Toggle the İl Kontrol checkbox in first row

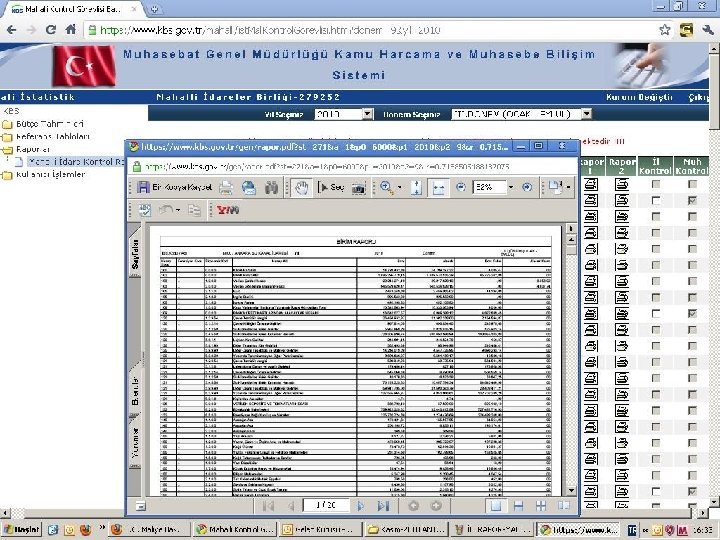(656, 184)
